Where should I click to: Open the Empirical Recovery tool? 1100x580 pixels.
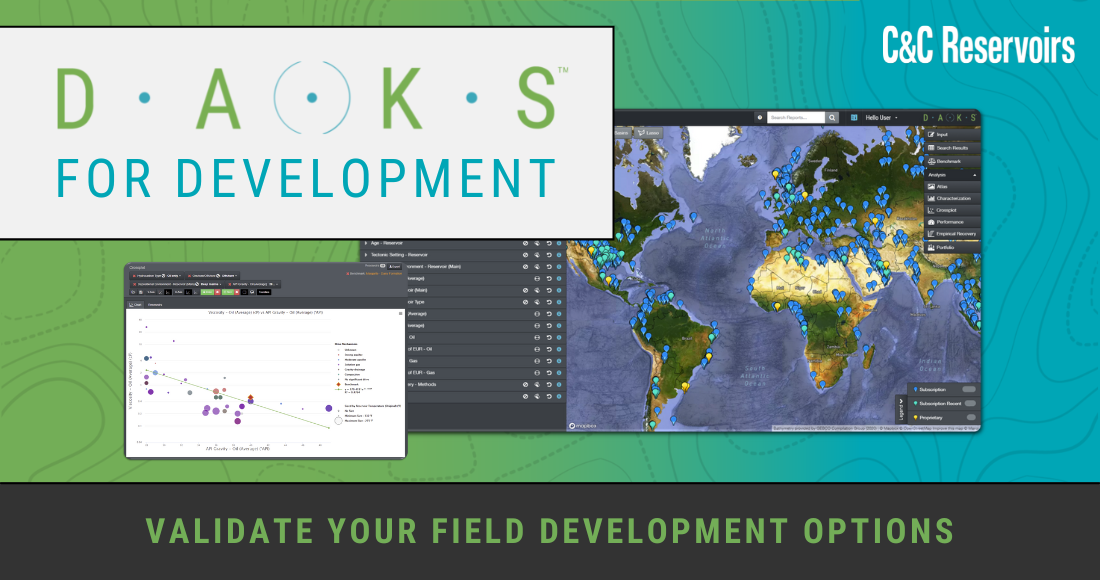(950, 233)
